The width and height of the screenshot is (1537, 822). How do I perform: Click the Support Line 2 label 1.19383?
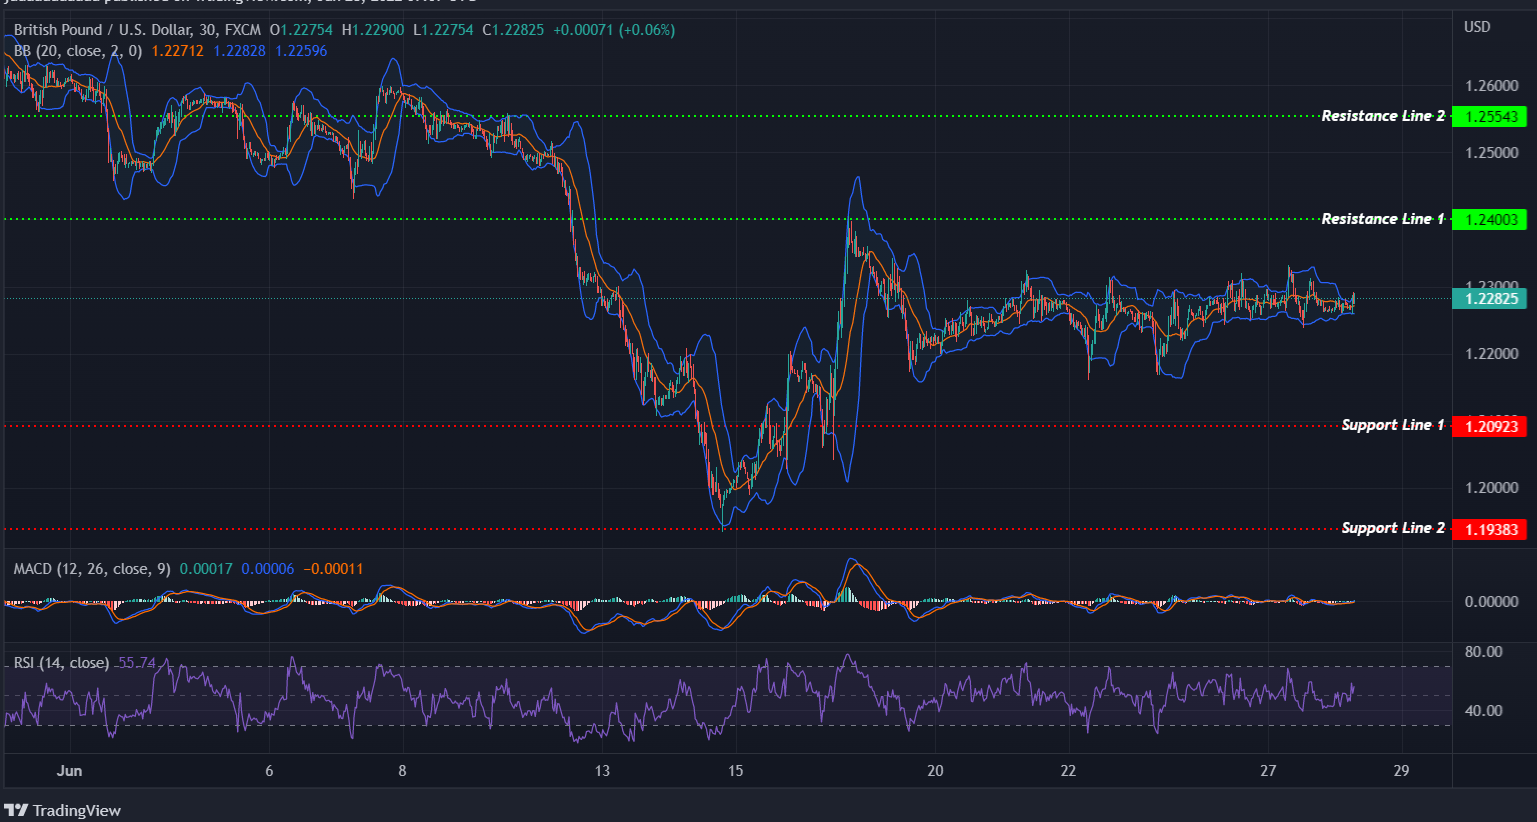[1491, 529]
